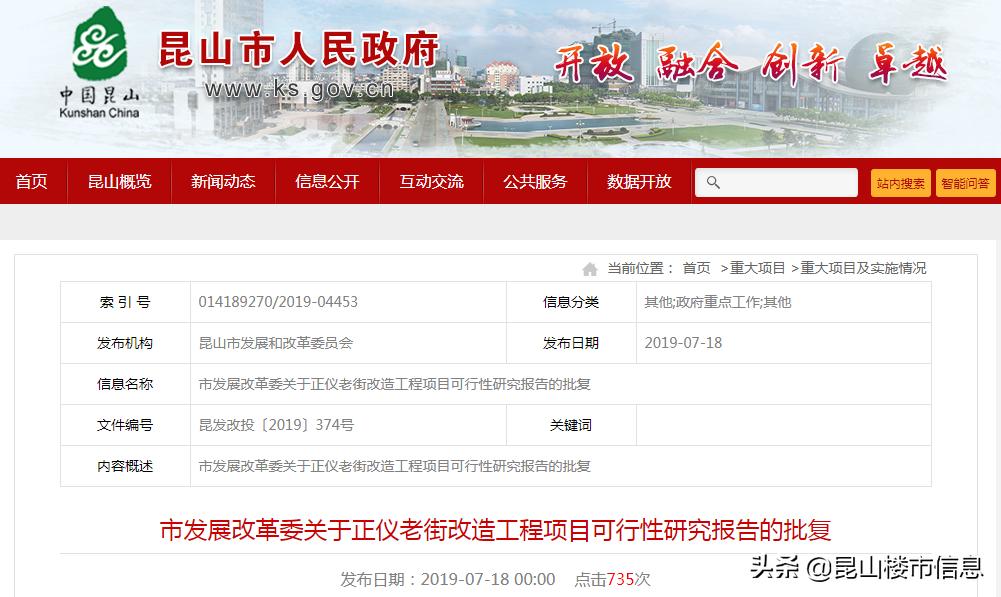Click the 站内搜索 search button
The height and width of the screenshot is (597, 1001).
point(899,182)
